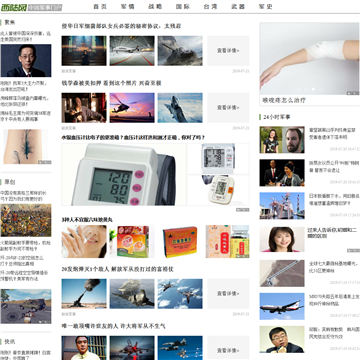Open the man in suit sidebar photo

tap(26, 61)
